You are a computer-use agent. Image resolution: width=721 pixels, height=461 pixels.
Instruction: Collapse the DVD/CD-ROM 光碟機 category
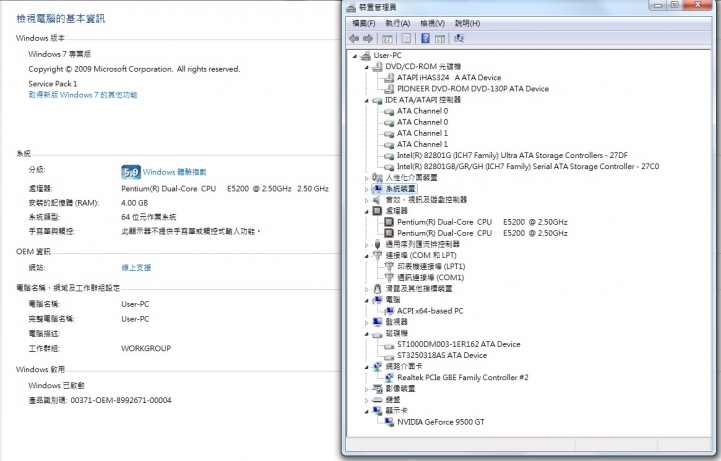point(366,67)
